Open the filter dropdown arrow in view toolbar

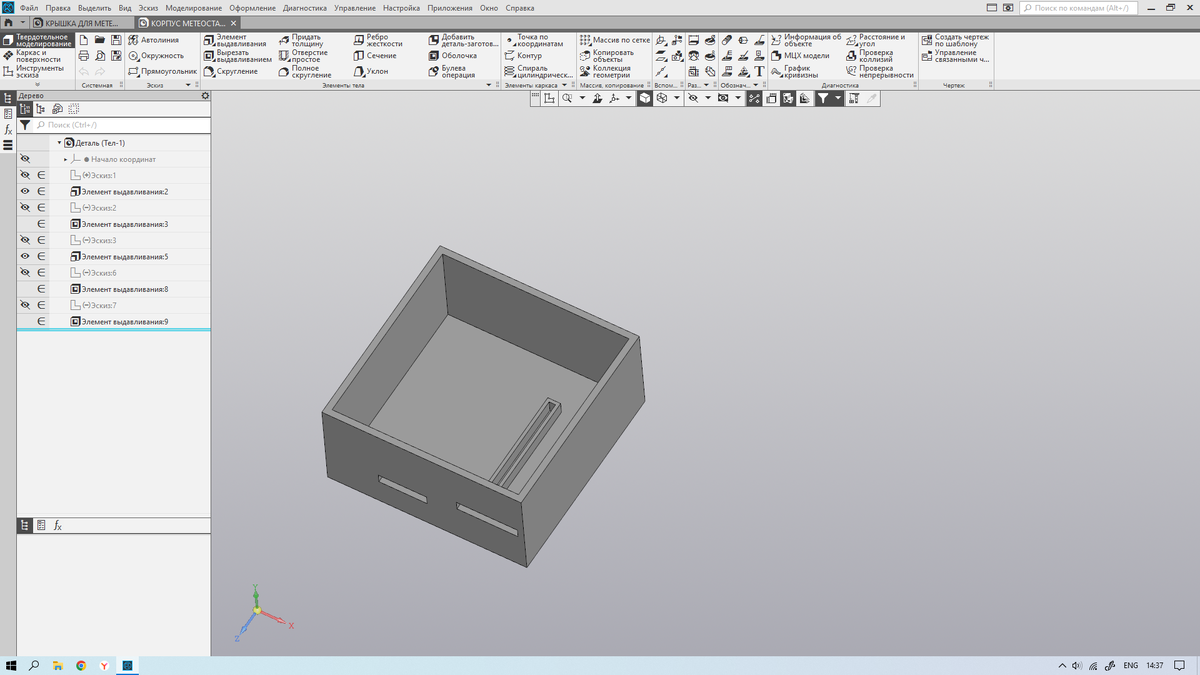click(838, 98)
